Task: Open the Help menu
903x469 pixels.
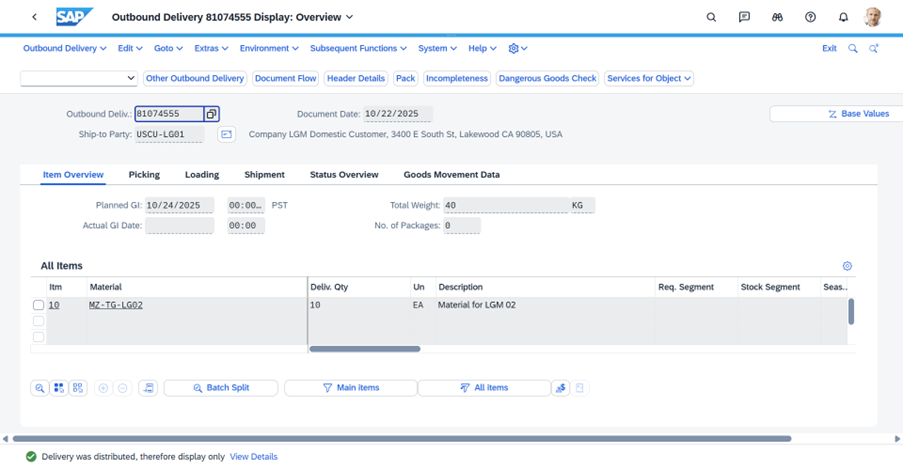Action: [x=482, y=48]
